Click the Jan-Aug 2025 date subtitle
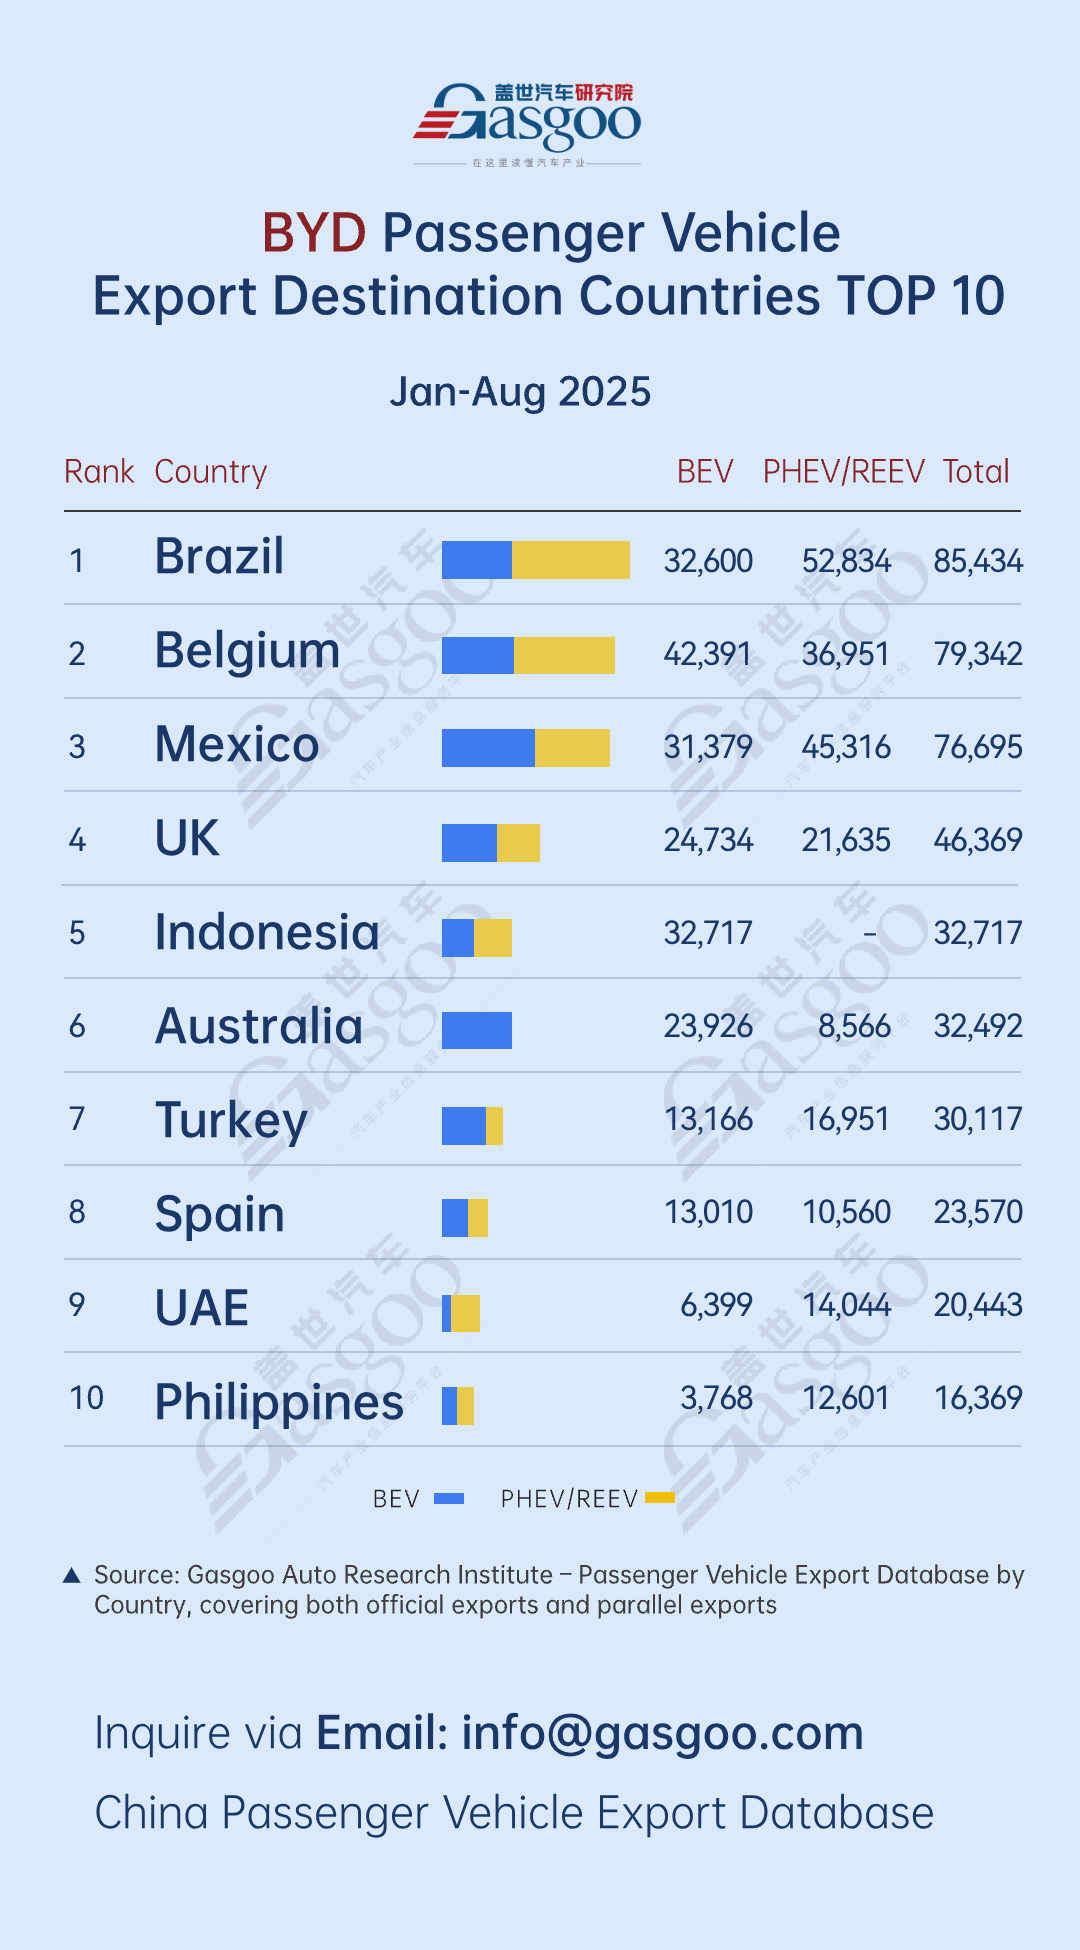The image size is (1080, 1950). coord(520,392)
